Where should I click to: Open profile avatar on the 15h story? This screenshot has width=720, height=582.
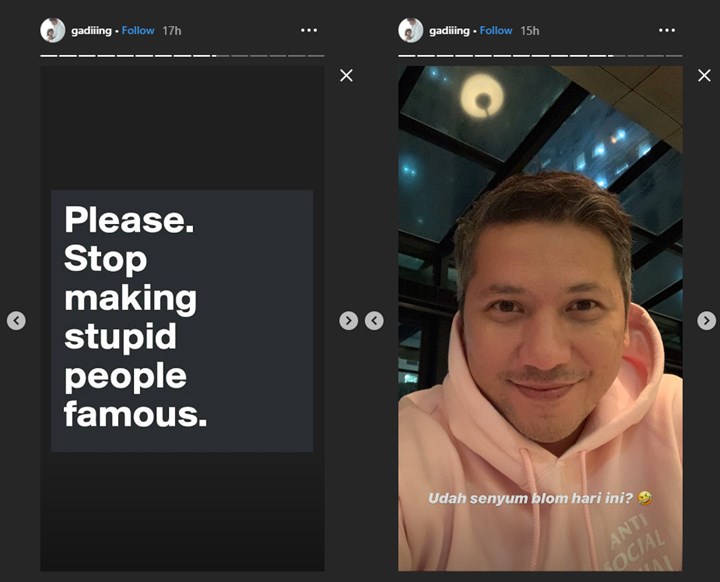coord(410,30)
